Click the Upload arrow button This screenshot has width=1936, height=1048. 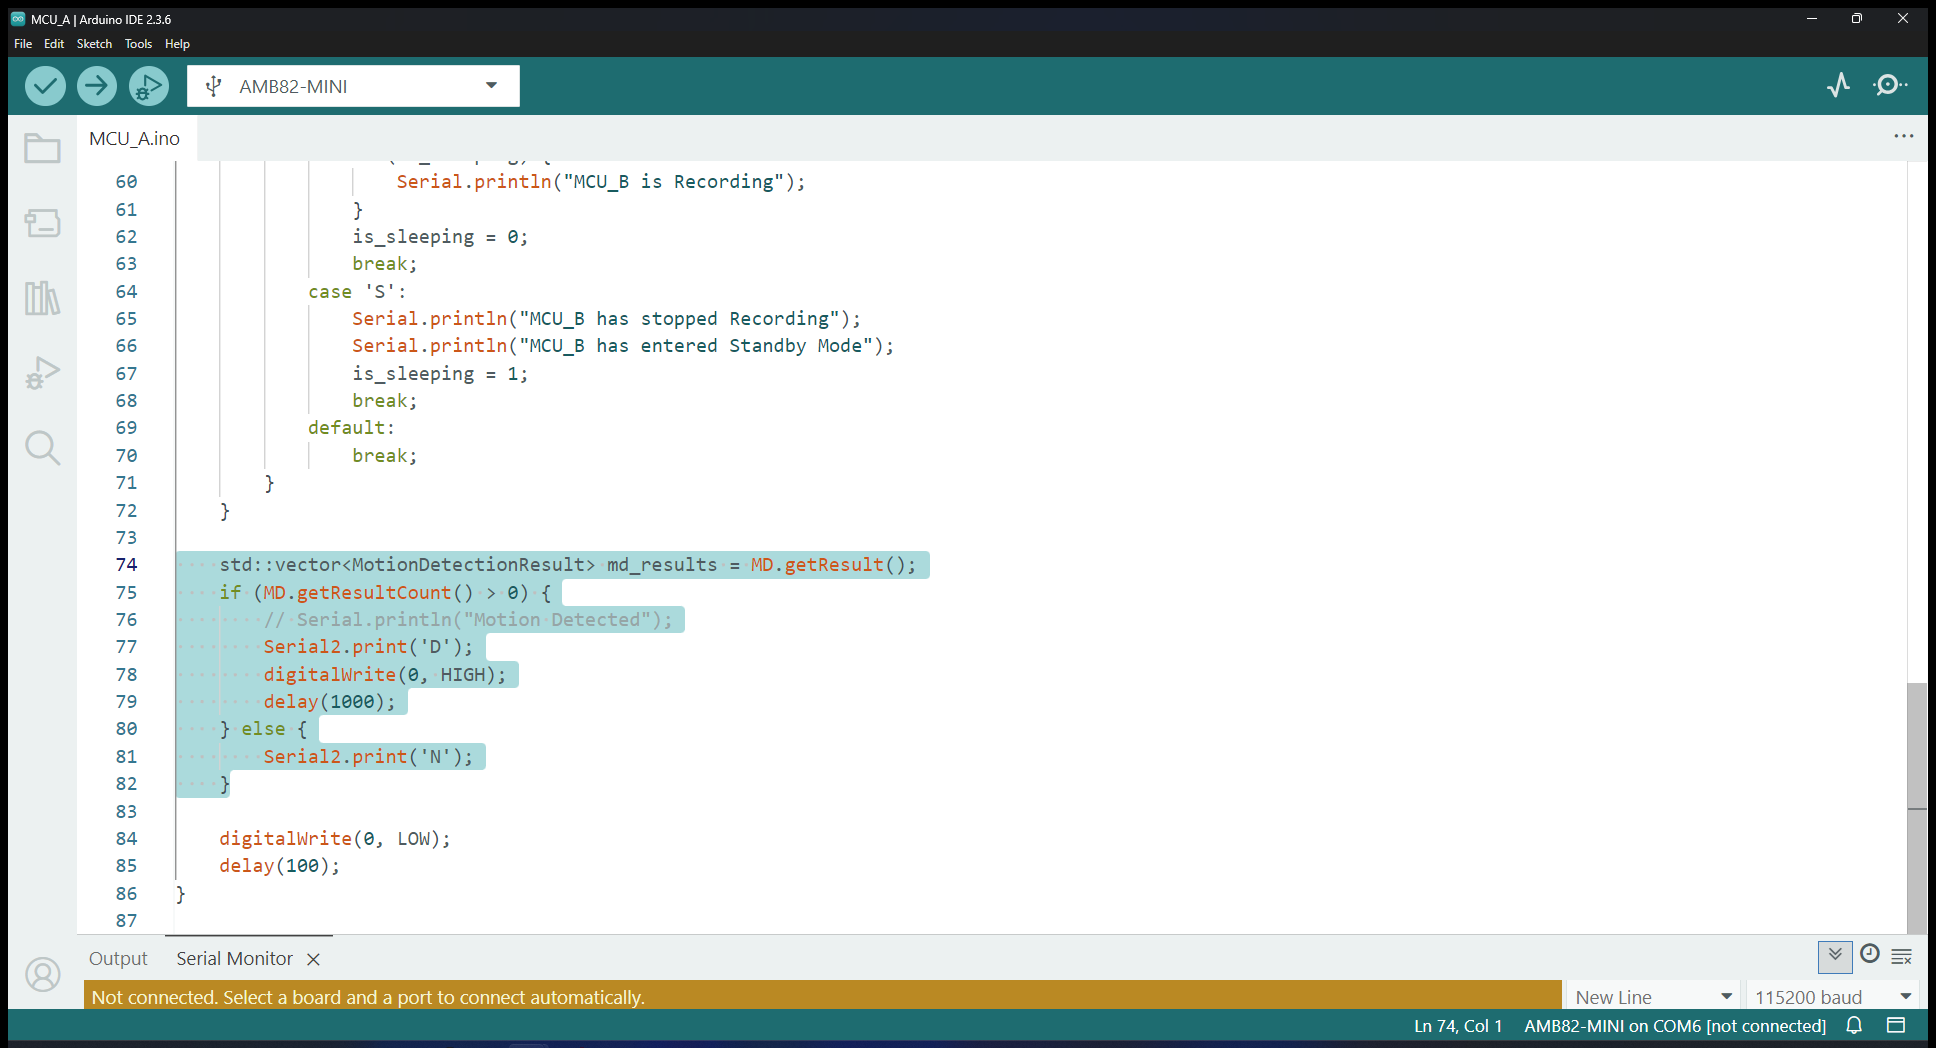tap(97, 86)
